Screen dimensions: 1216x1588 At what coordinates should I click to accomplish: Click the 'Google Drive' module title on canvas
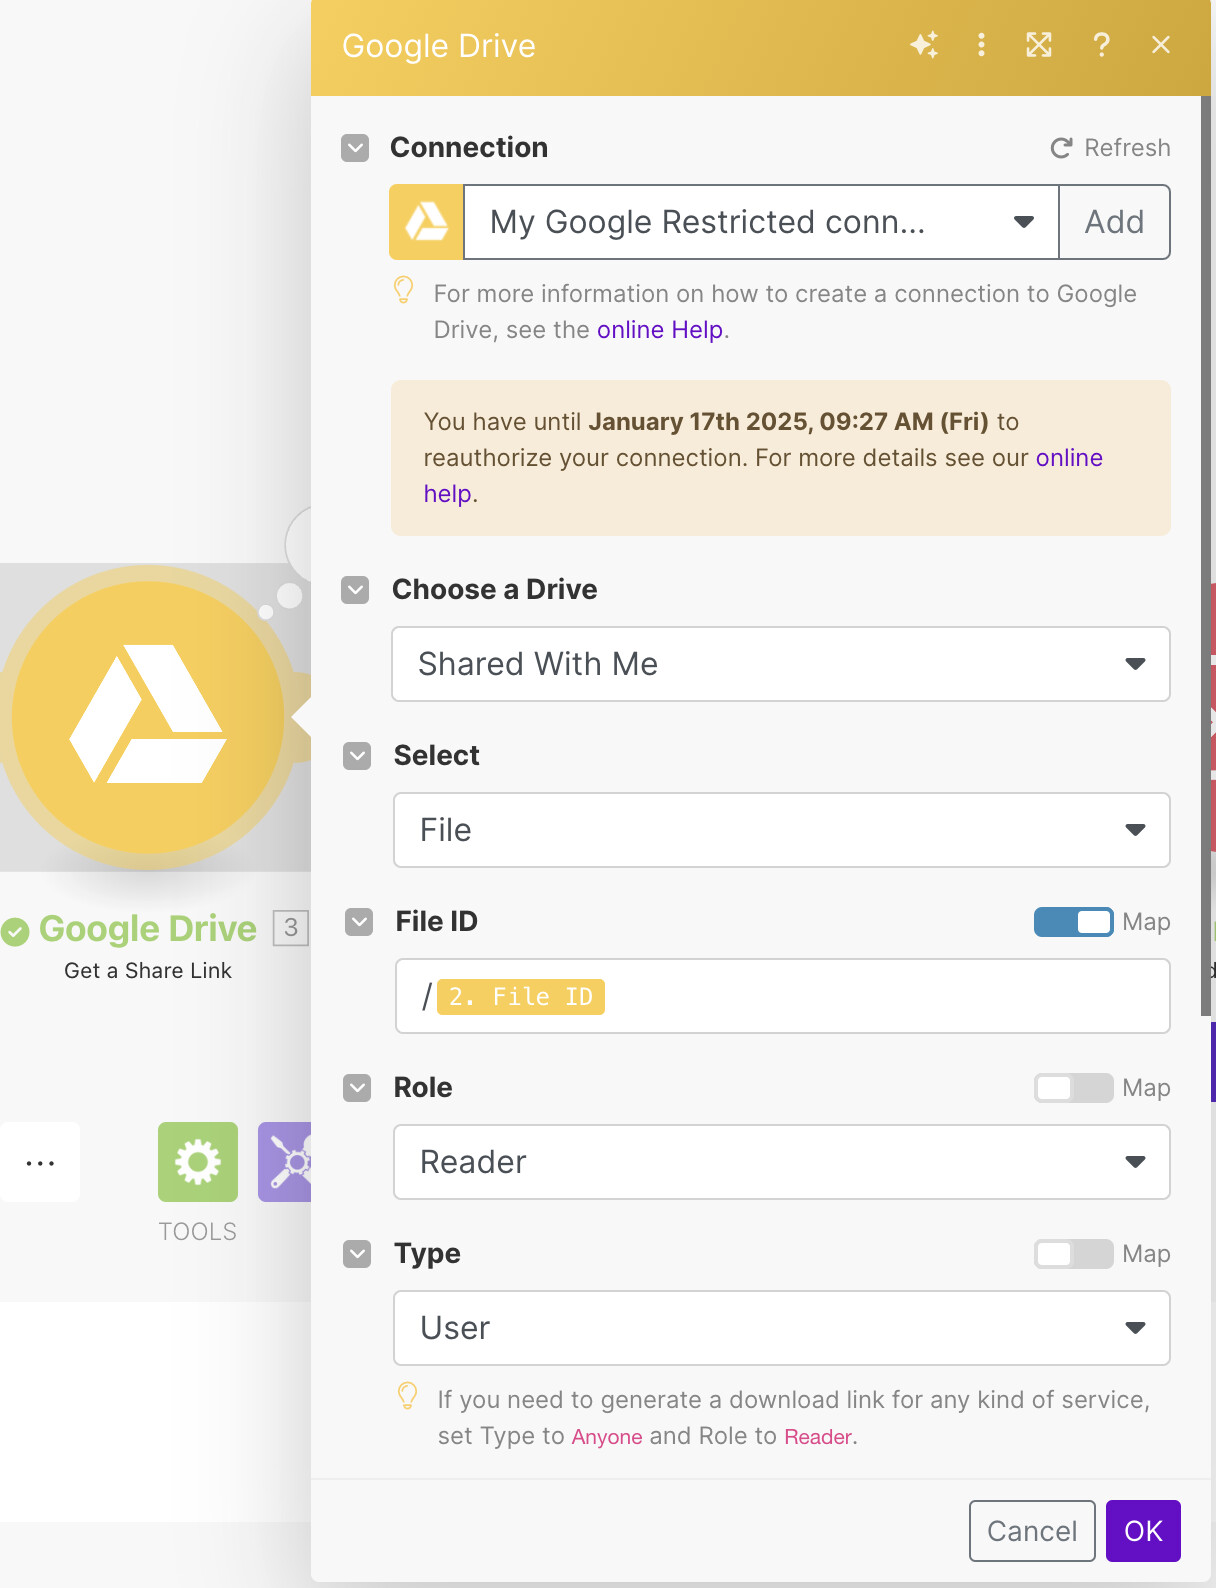tap(148, 929)
